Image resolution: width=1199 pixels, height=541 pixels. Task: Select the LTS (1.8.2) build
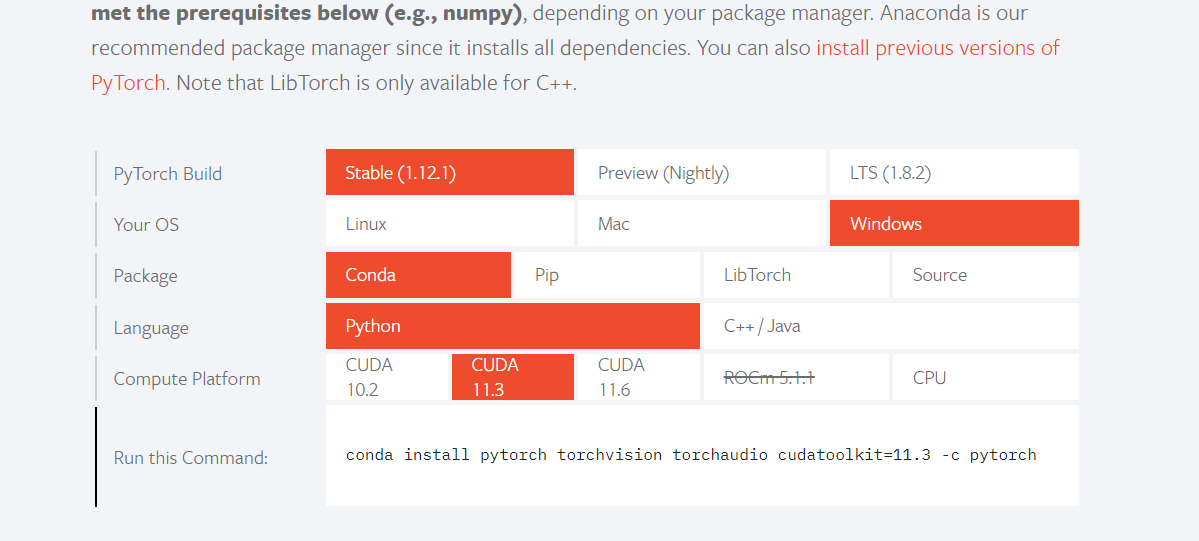pos(953,173)
